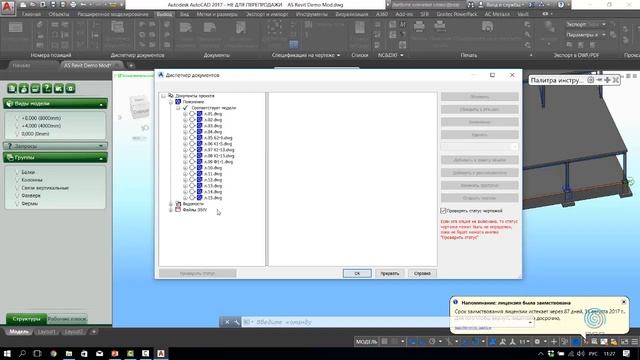Screen dimensions: 640x360
Task: Click the pin icon on Палитра инструментов header
Action: point(599,80)
